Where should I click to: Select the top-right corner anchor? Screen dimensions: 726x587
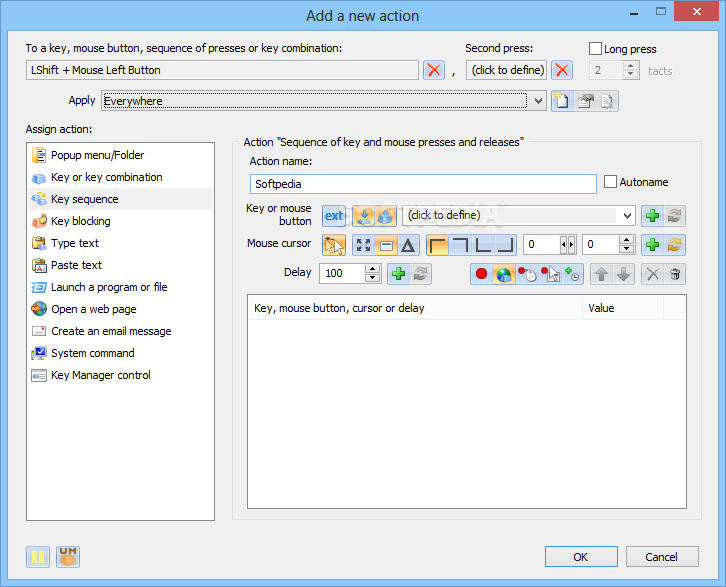[460, 245]
